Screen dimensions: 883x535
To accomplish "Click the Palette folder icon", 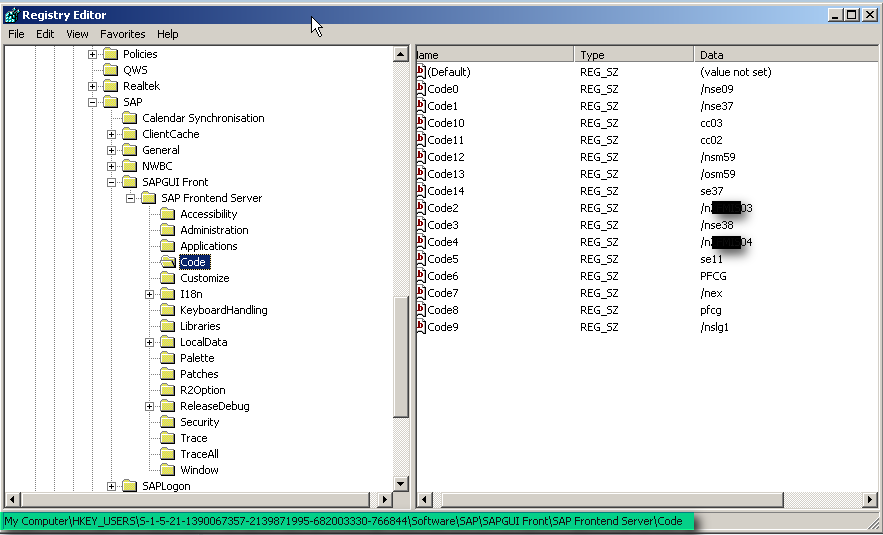I will [x=167, y=358].
